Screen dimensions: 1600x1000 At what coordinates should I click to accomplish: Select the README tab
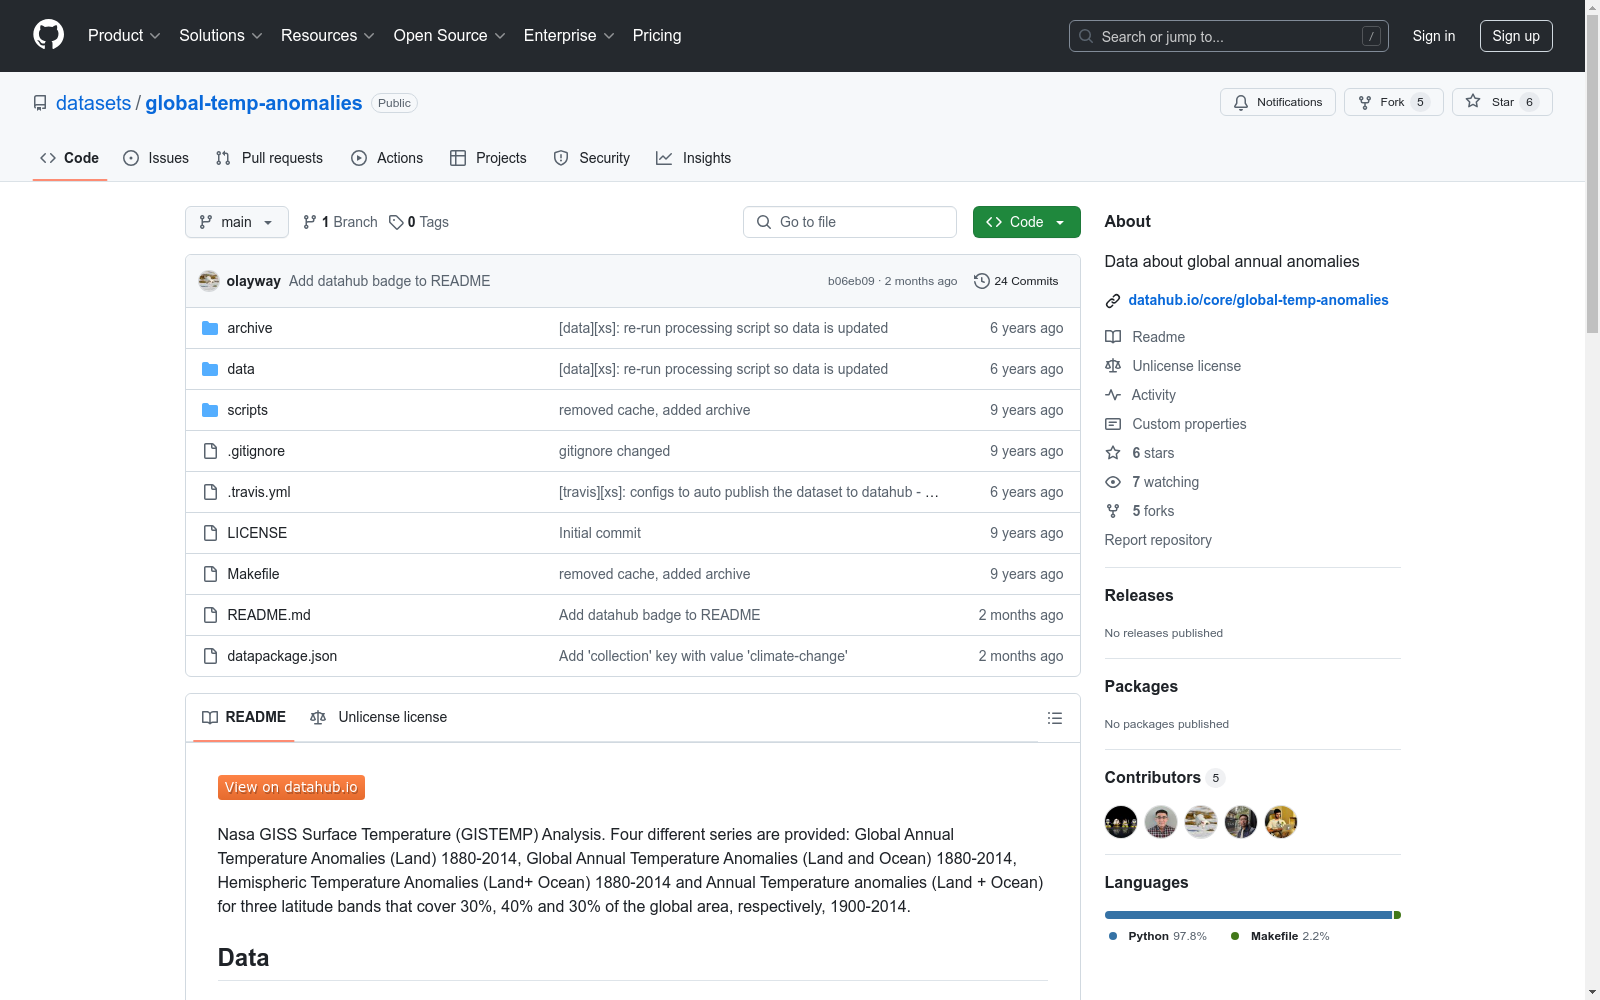pyautogui.click(x=244, y=717)
